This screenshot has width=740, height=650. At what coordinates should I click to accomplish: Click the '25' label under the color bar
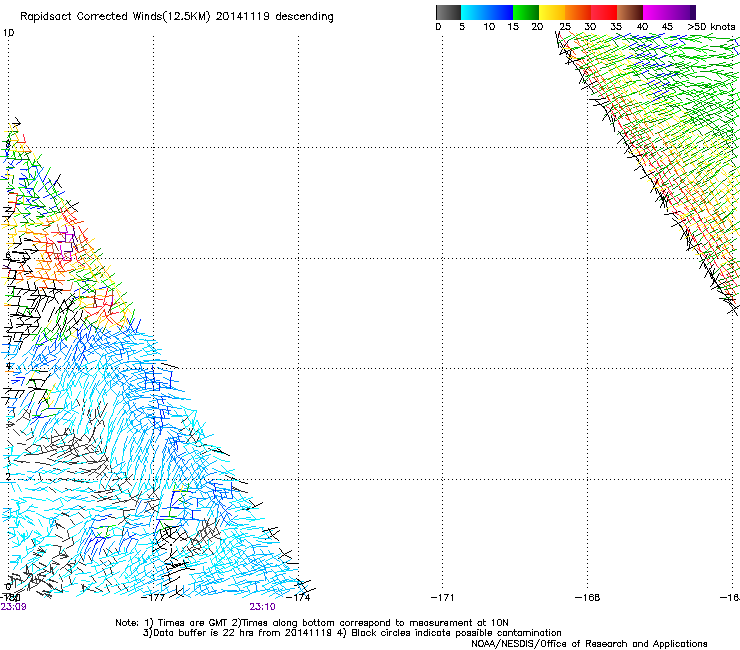click(x=565, y=27)
